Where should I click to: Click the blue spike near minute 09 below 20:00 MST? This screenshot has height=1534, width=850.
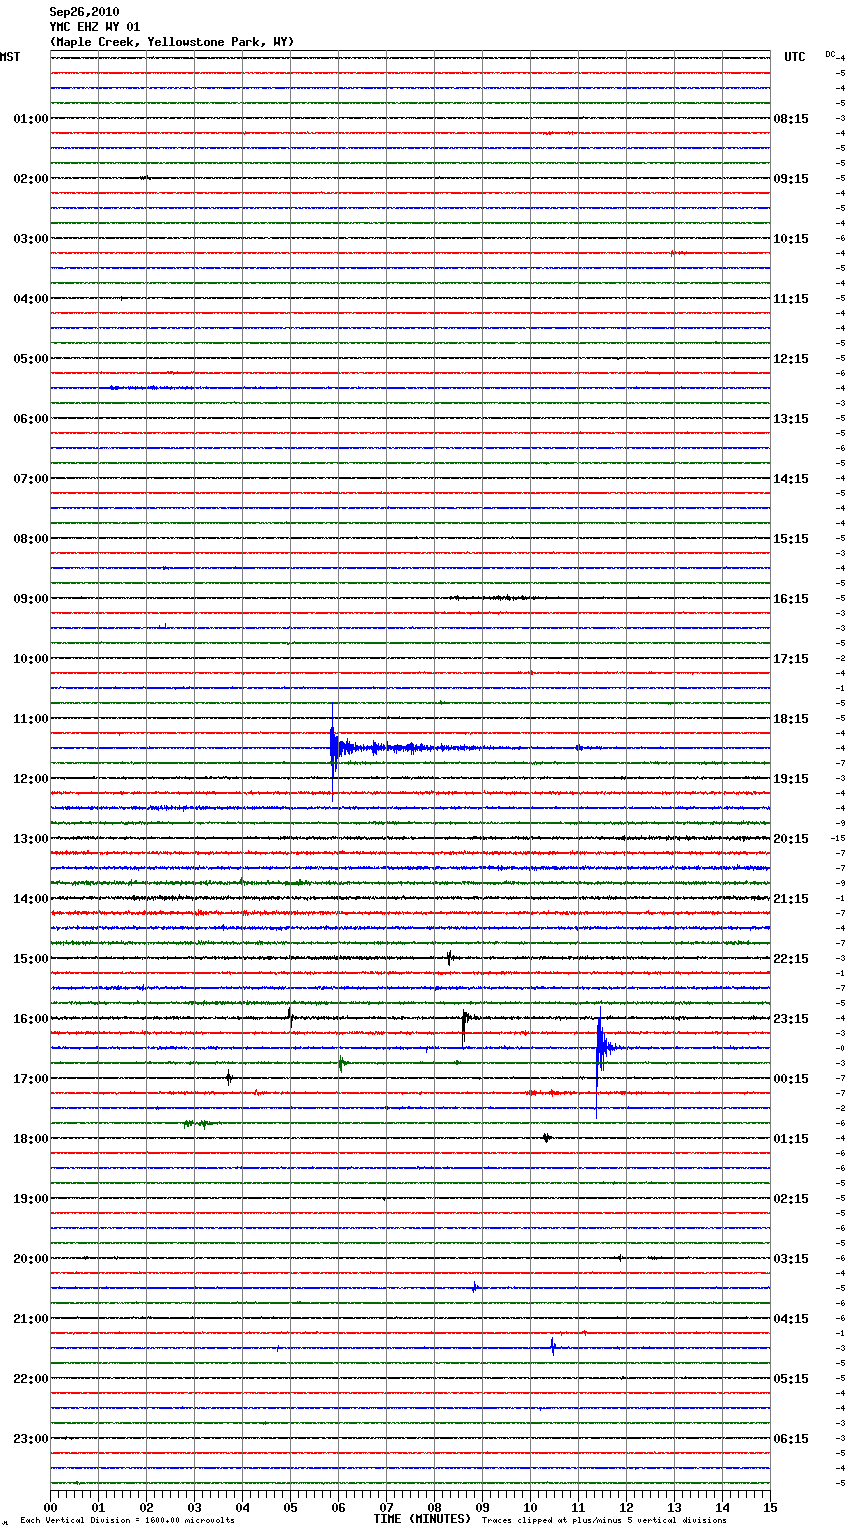(x=475, y=1287)
